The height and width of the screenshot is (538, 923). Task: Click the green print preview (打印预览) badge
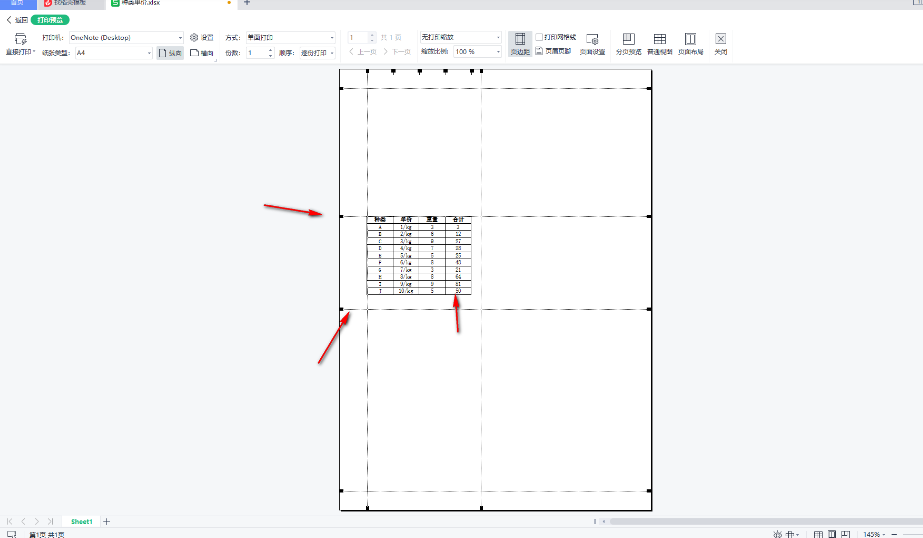tap(50, 20)
